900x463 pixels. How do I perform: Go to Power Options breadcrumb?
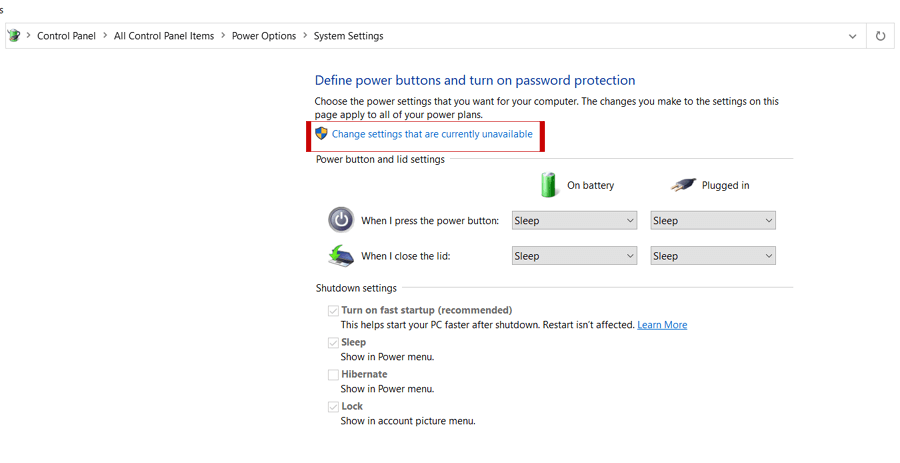(264, 36)
